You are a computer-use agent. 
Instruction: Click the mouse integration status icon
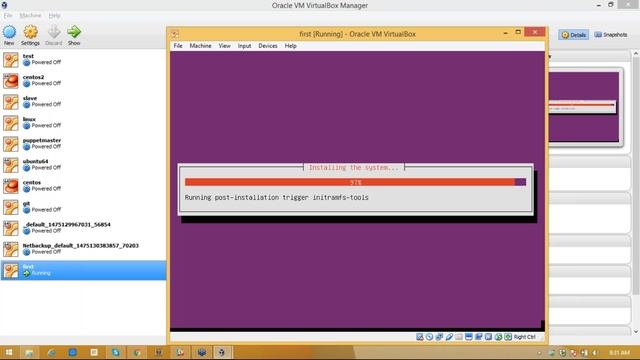pos(498,337)
